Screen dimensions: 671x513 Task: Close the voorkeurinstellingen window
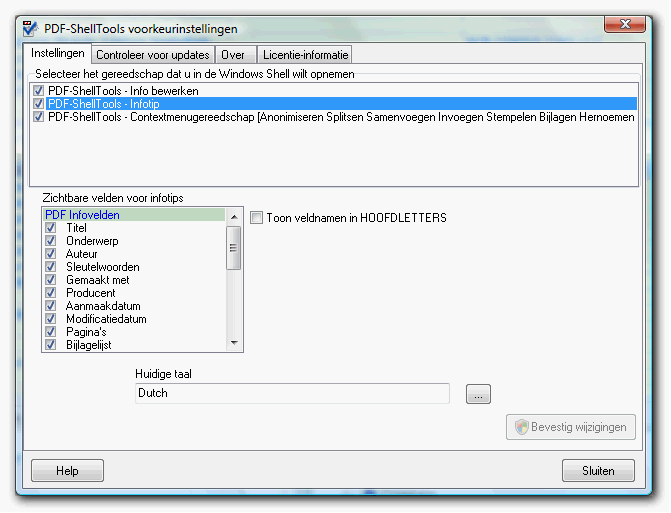pyautogui.click(x=625, y=24)
